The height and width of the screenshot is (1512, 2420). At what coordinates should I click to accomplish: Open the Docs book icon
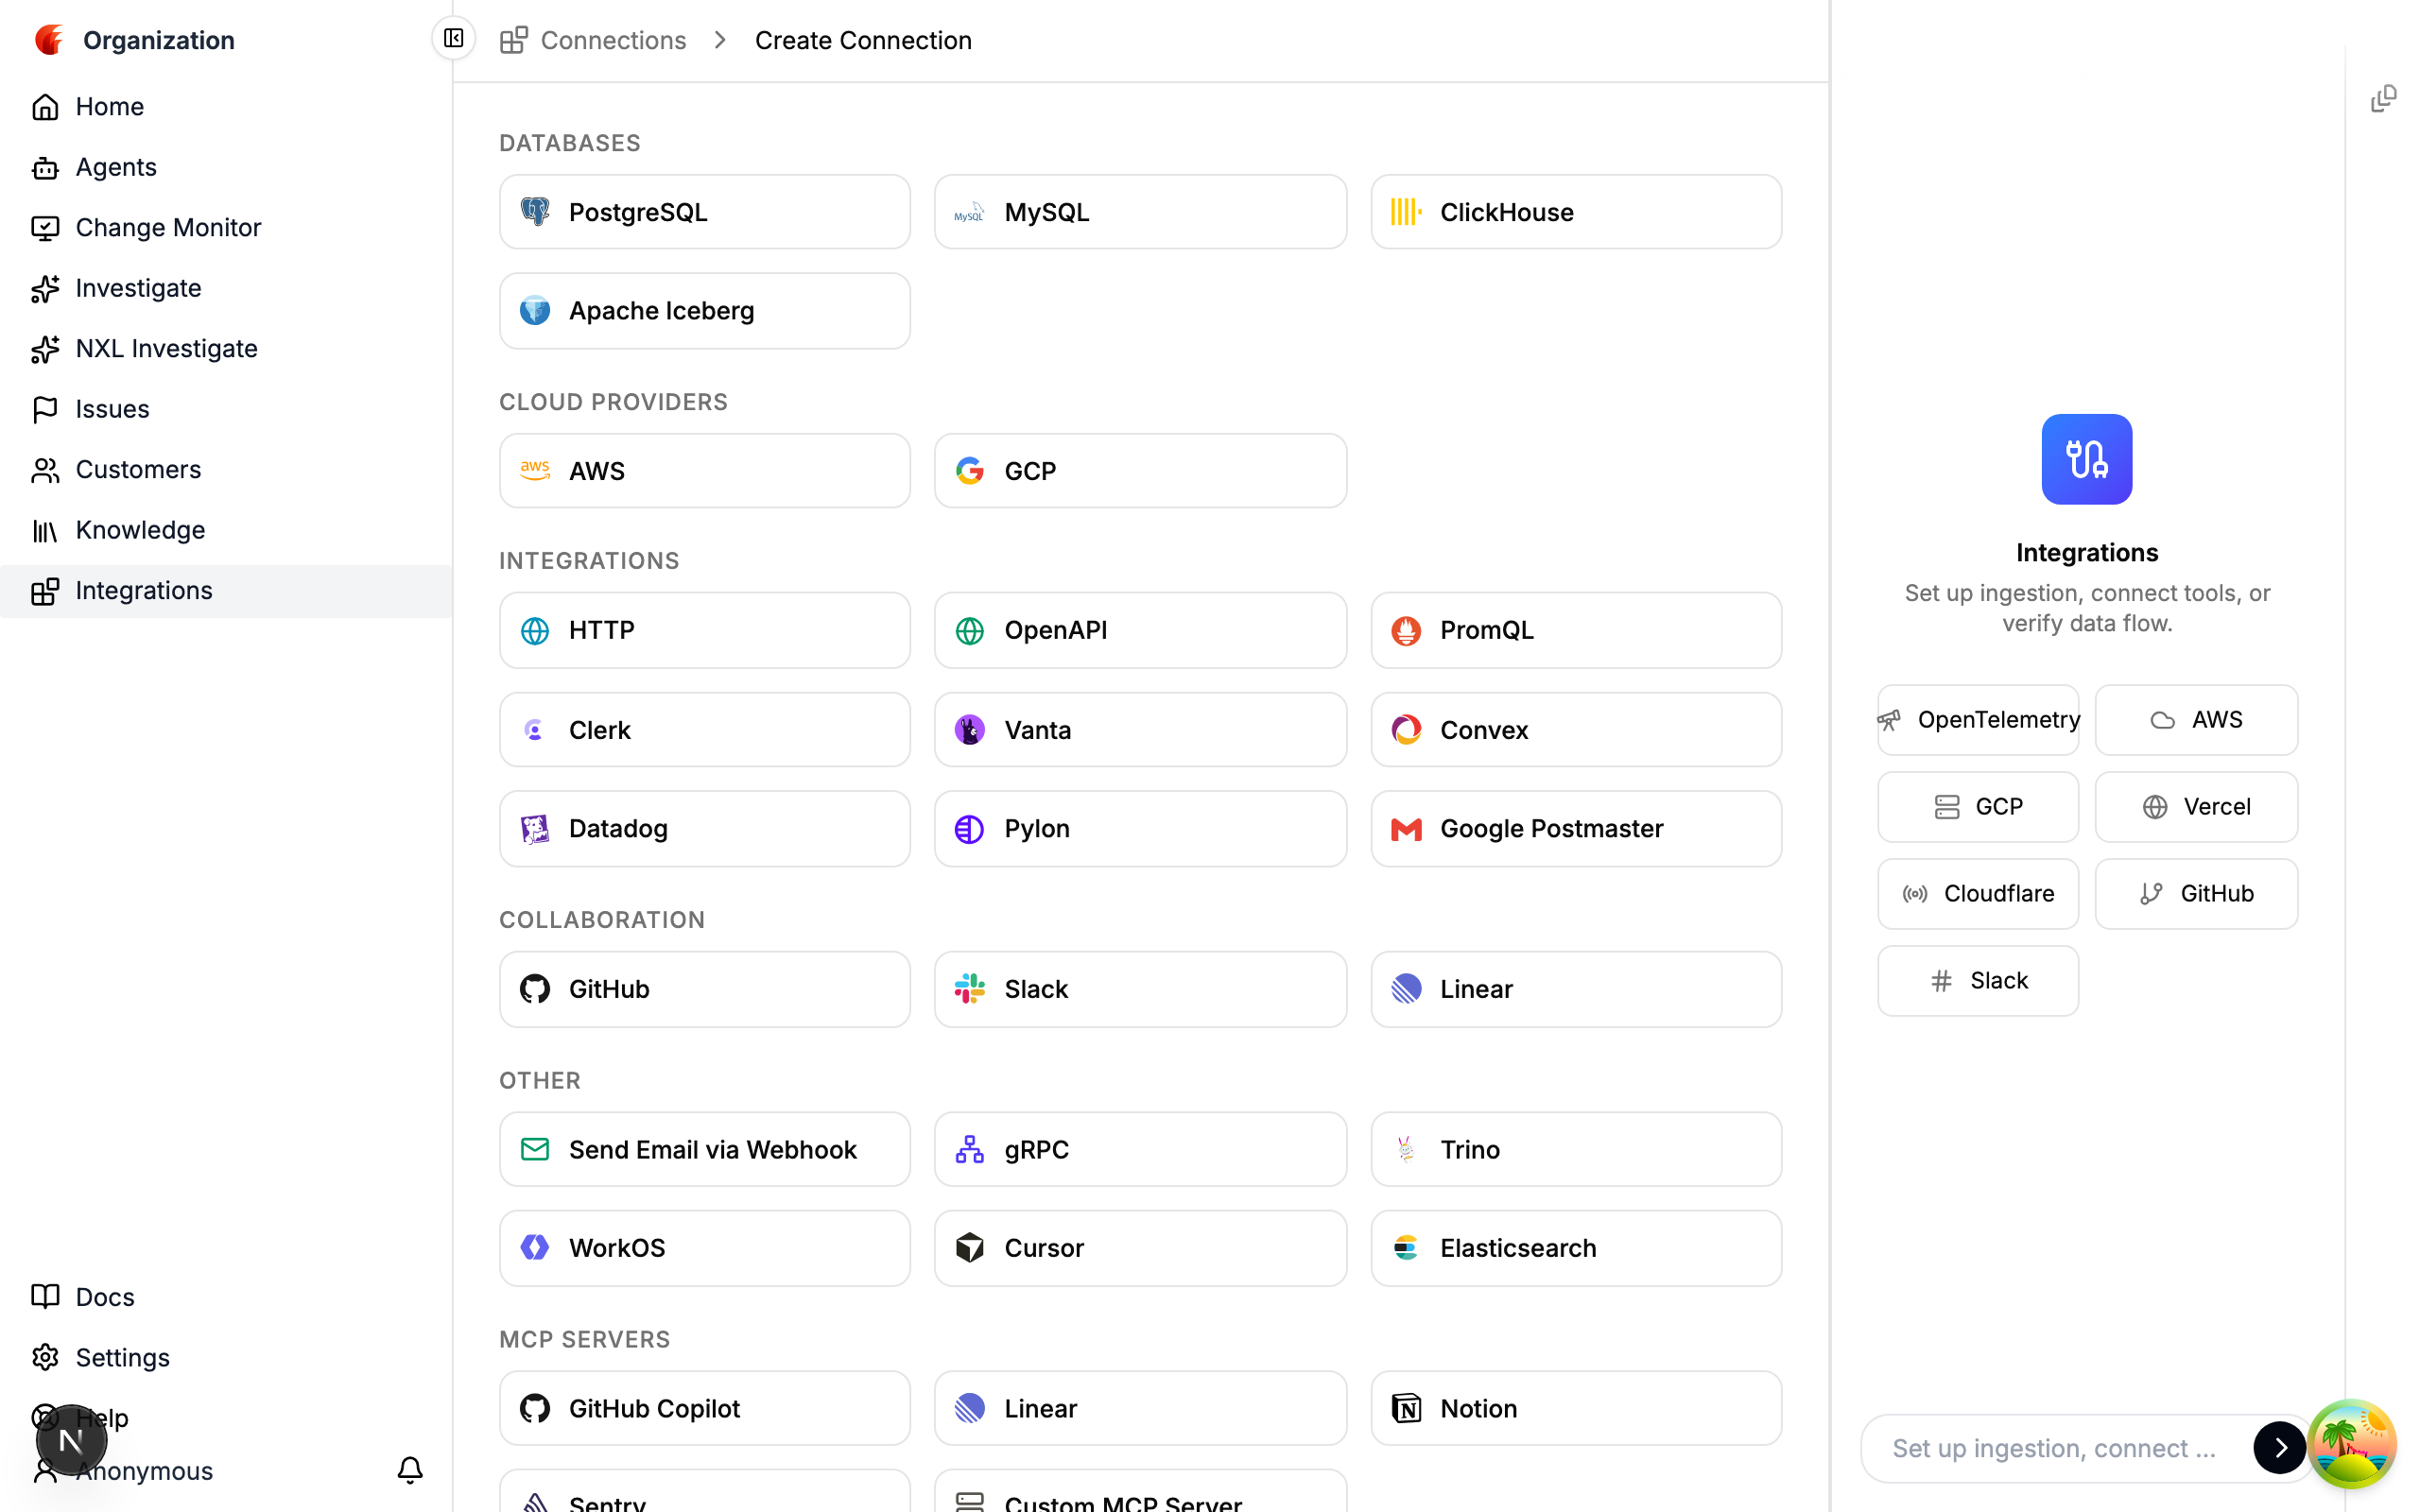click(46, 1296)
